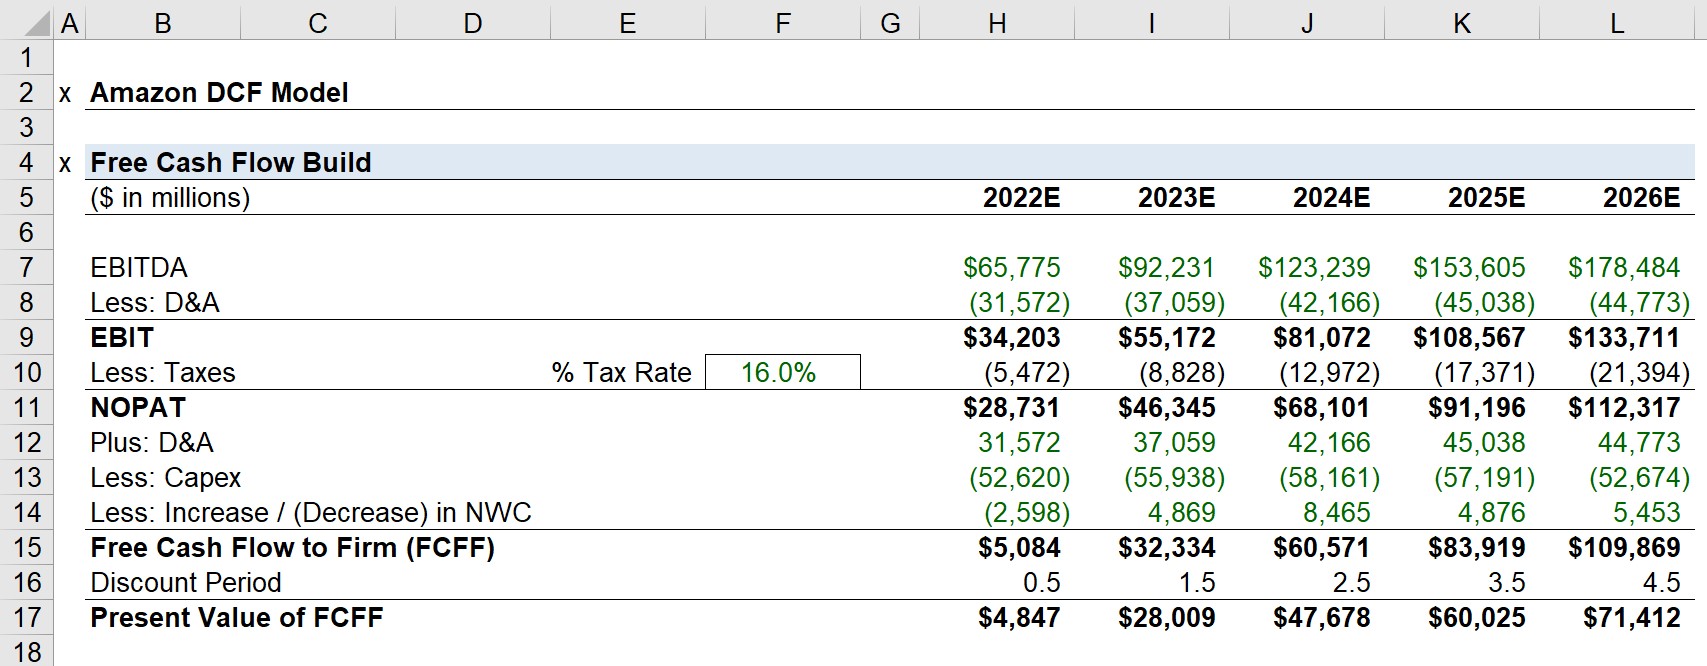Viewport: 1707px width, 666px height.
Task: Click the 2026E EBITDA cell $178,484
Action: (1623, 268)
